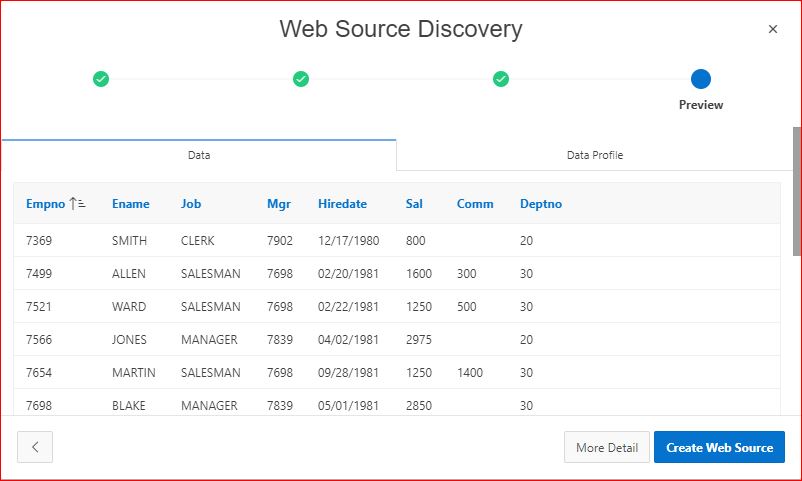Click the ascending sort icon beside Empno
The height and width of the screenshot is (481, 802).
[x=78, y=204]
